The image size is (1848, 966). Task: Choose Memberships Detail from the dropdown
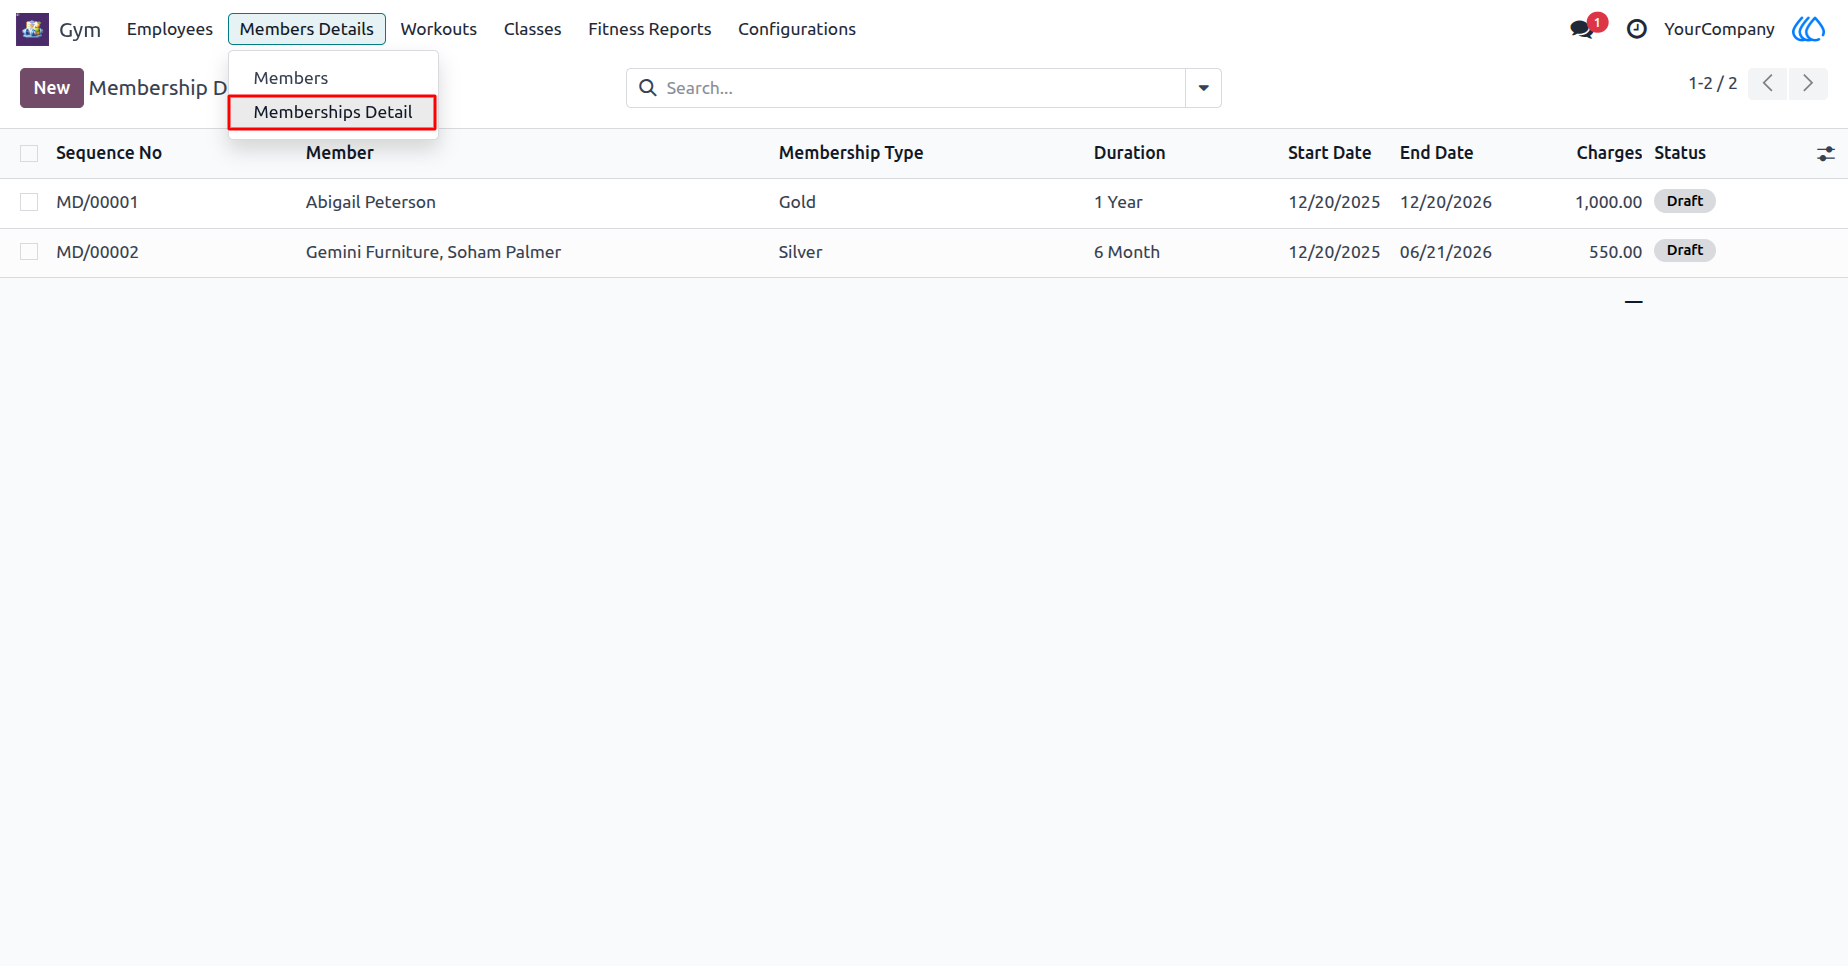point(333,112)
